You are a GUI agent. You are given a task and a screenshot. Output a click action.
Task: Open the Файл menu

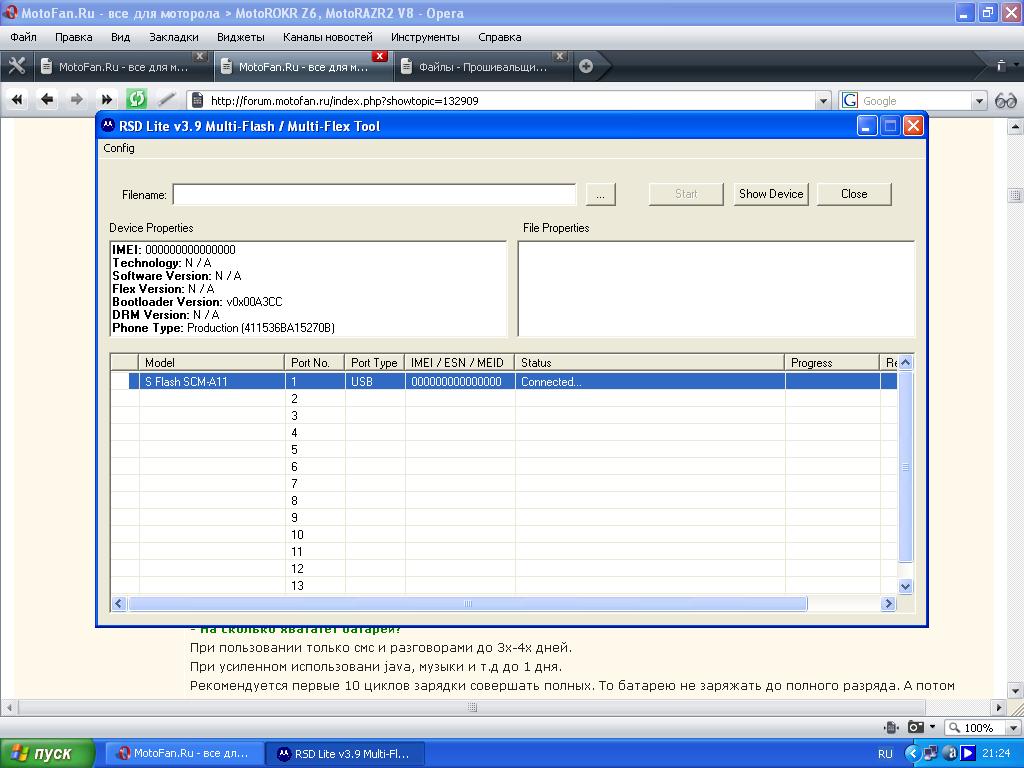pos(24,37)
